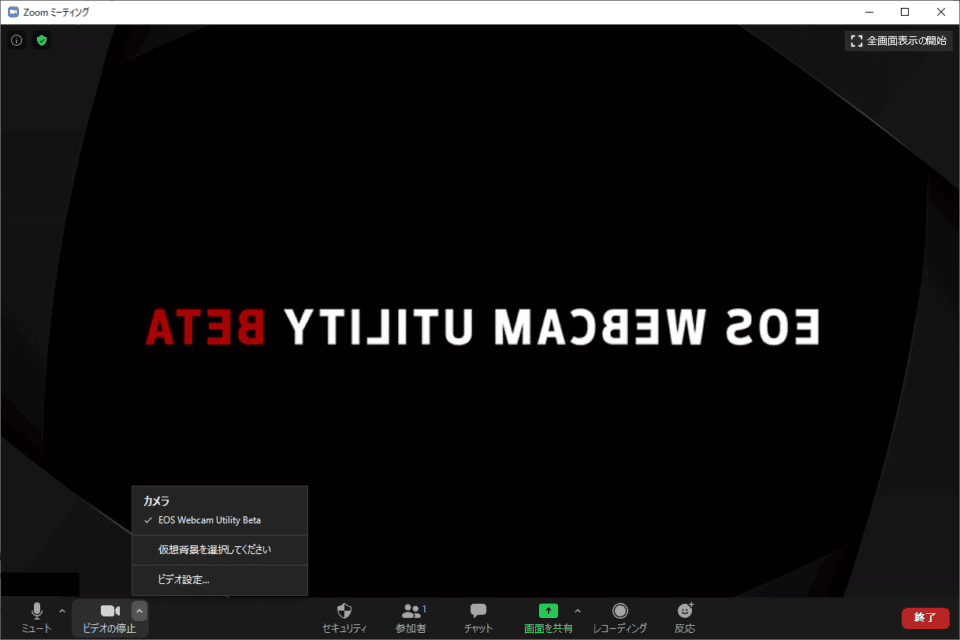960x640 pixels.
Task: Expand the audio options arrow beside ミュート
Action: (63, 611)
